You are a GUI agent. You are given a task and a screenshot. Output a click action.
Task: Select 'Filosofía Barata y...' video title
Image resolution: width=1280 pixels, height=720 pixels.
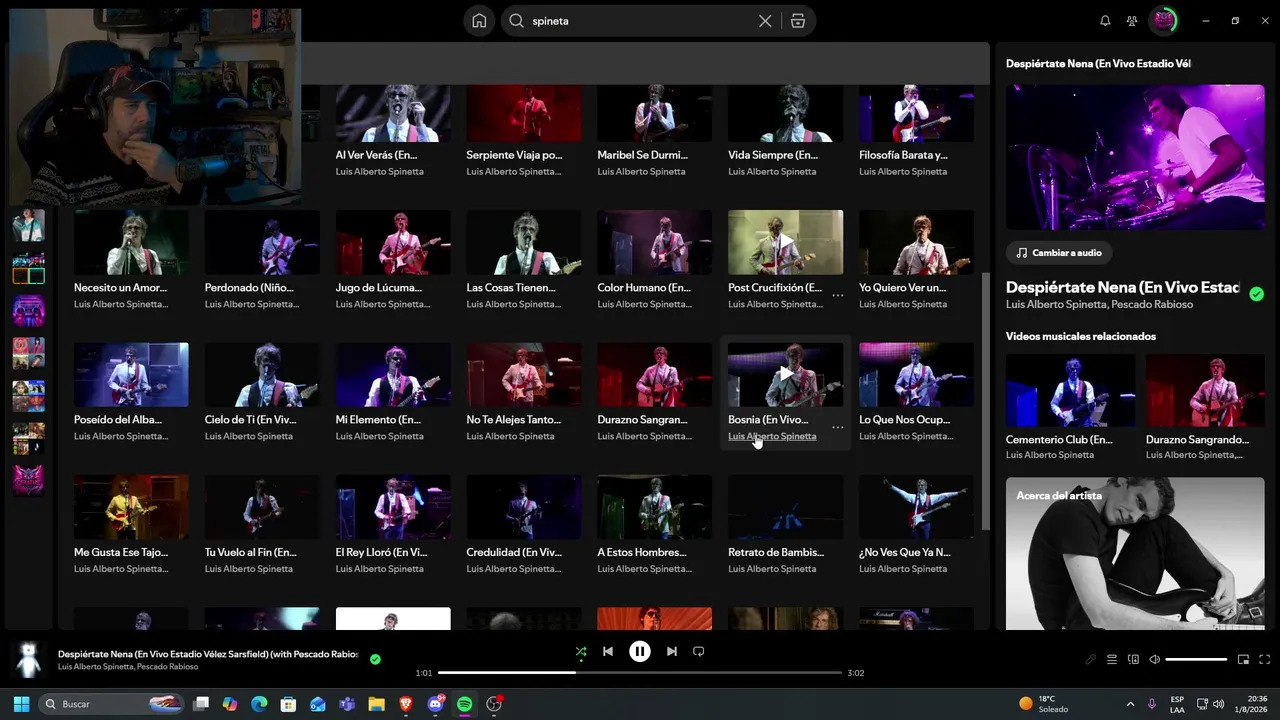(903, 156)
